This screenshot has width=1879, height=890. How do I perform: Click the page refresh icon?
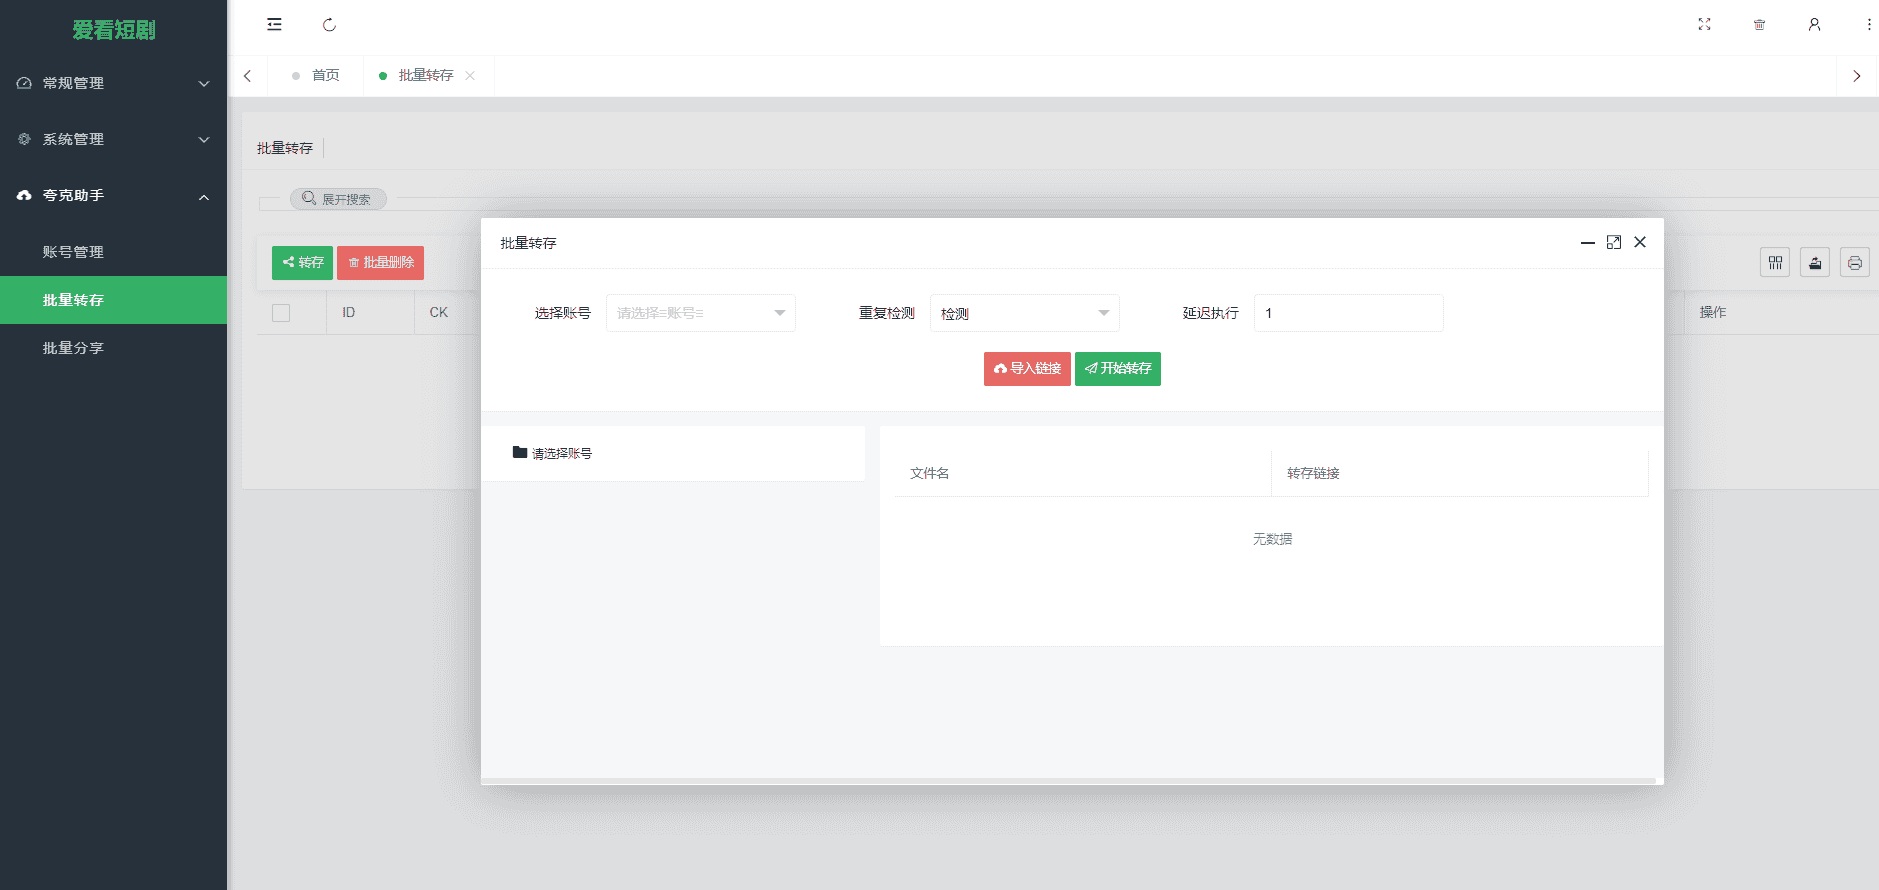pos(329,25)
